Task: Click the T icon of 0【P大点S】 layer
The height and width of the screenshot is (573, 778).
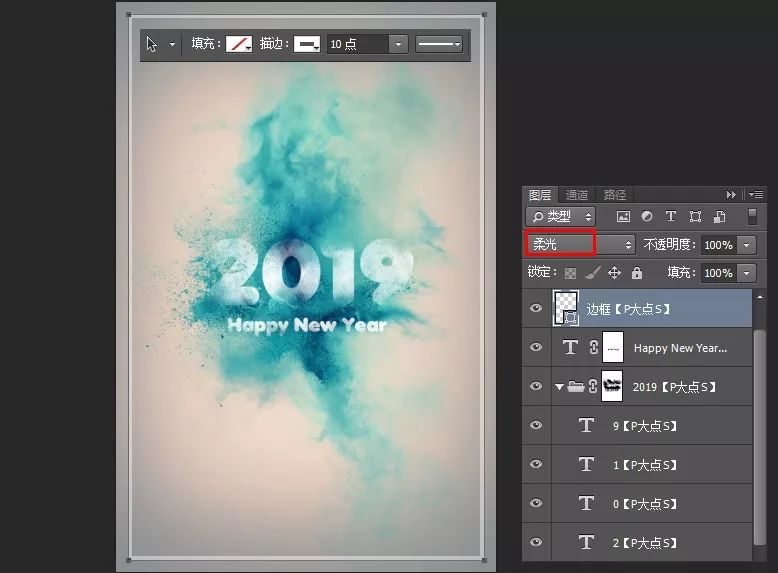Action: tap(586, 503)
